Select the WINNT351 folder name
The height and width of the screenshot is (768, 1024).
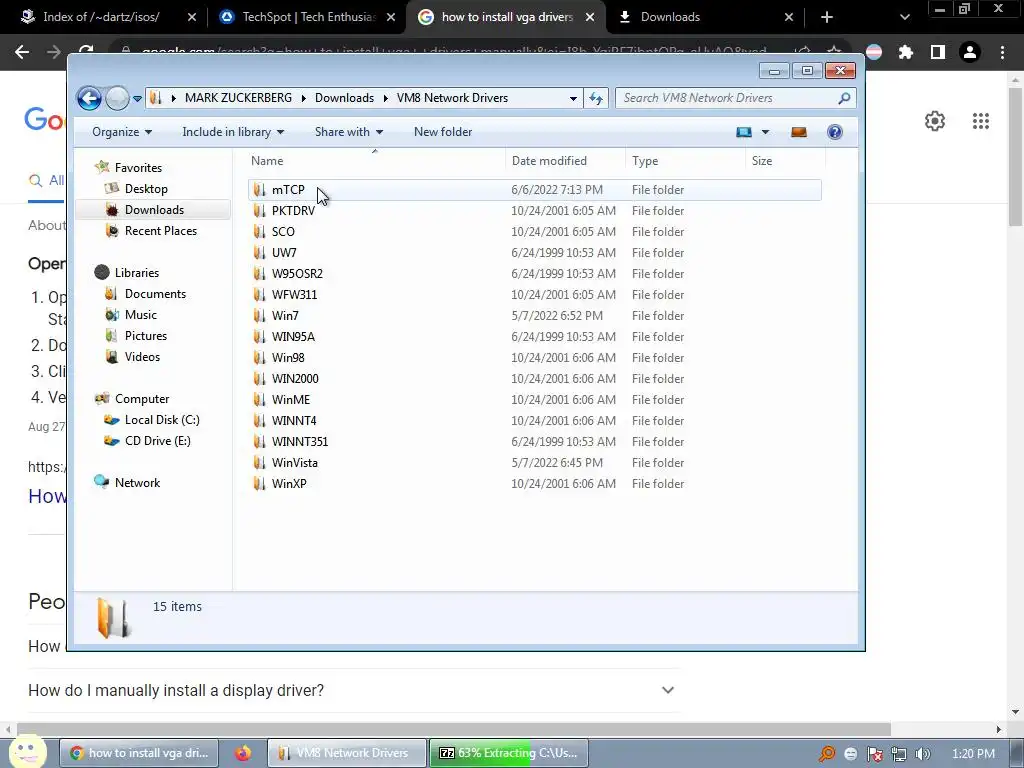(x=300, y=441)
